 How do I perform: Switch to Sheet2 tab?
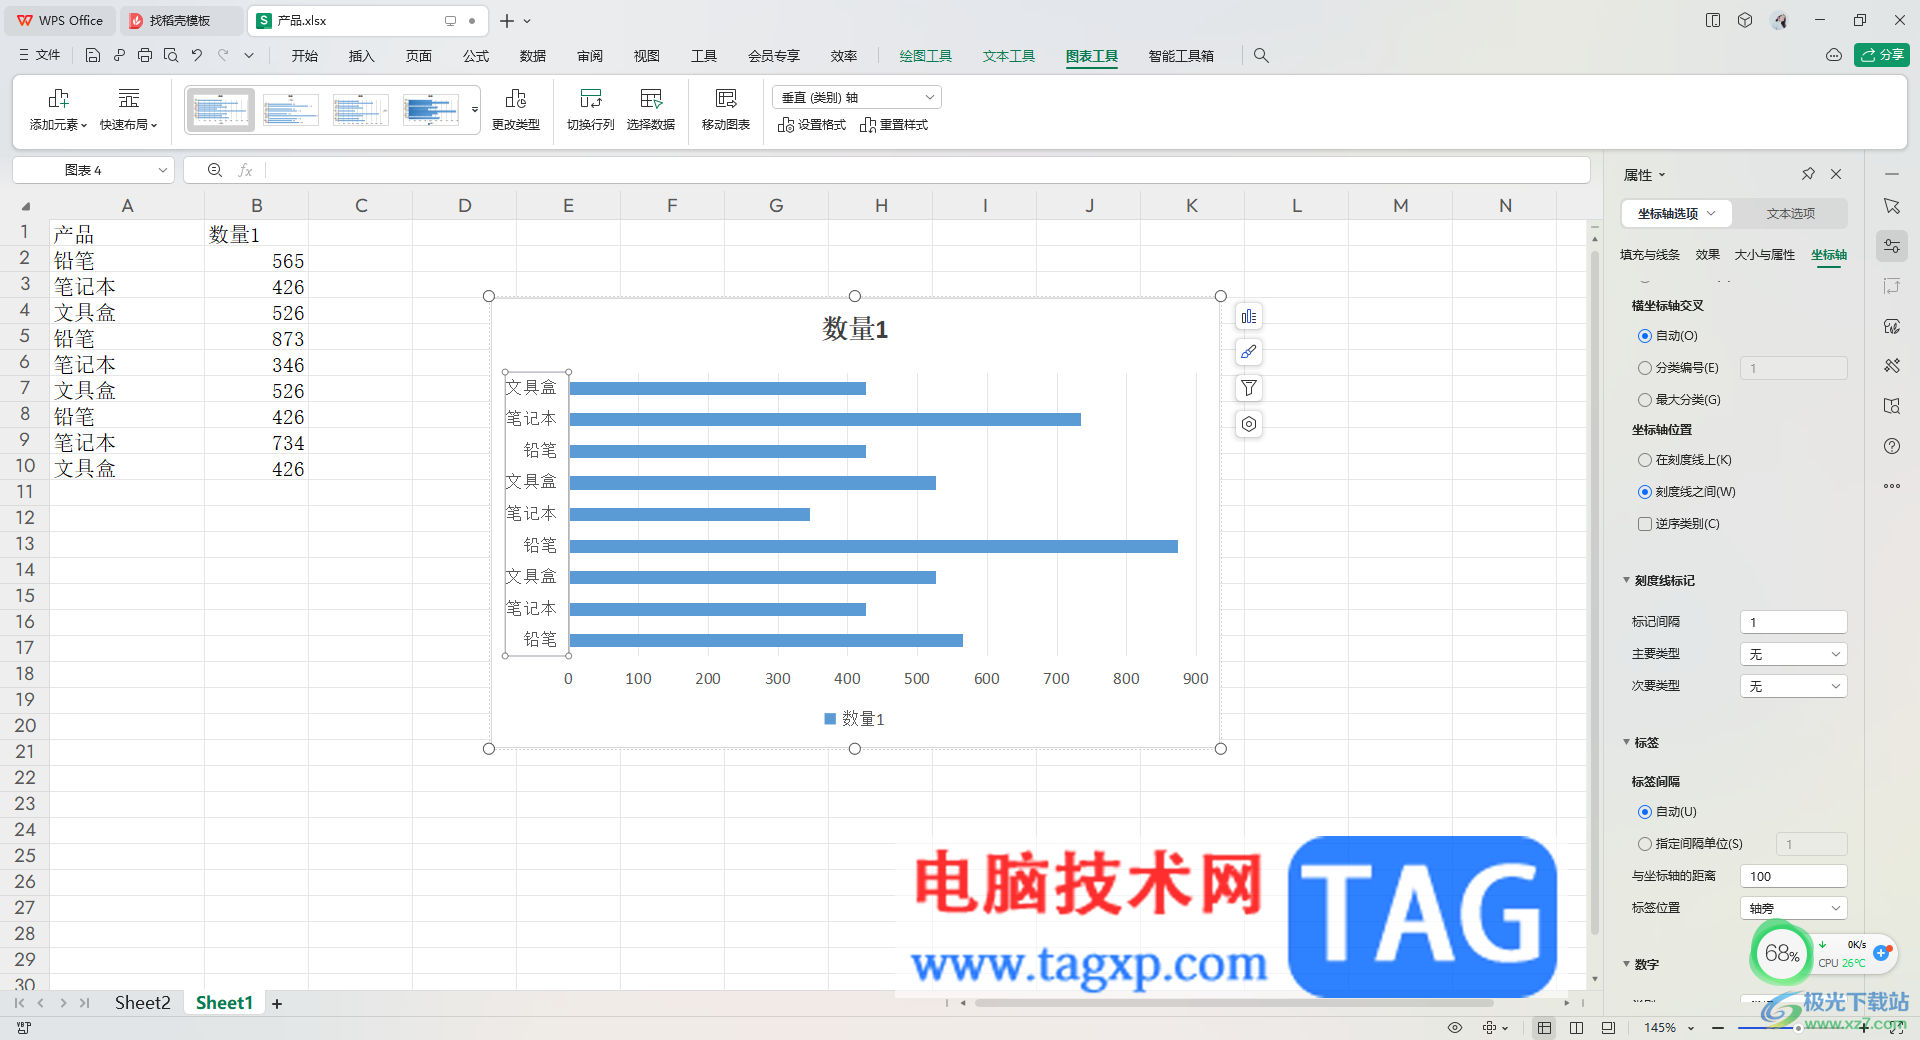point(142,1003)
